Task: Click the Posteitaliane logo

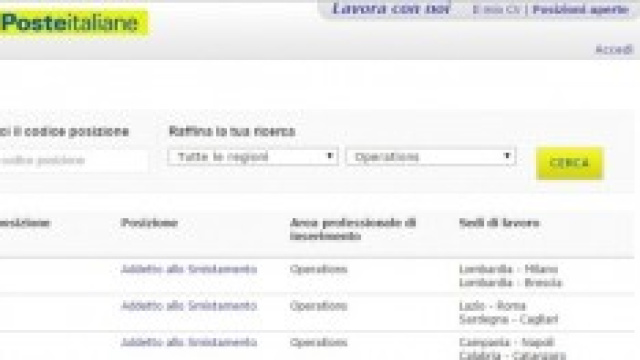Action: pyautogui.click(x=73, y=23)
